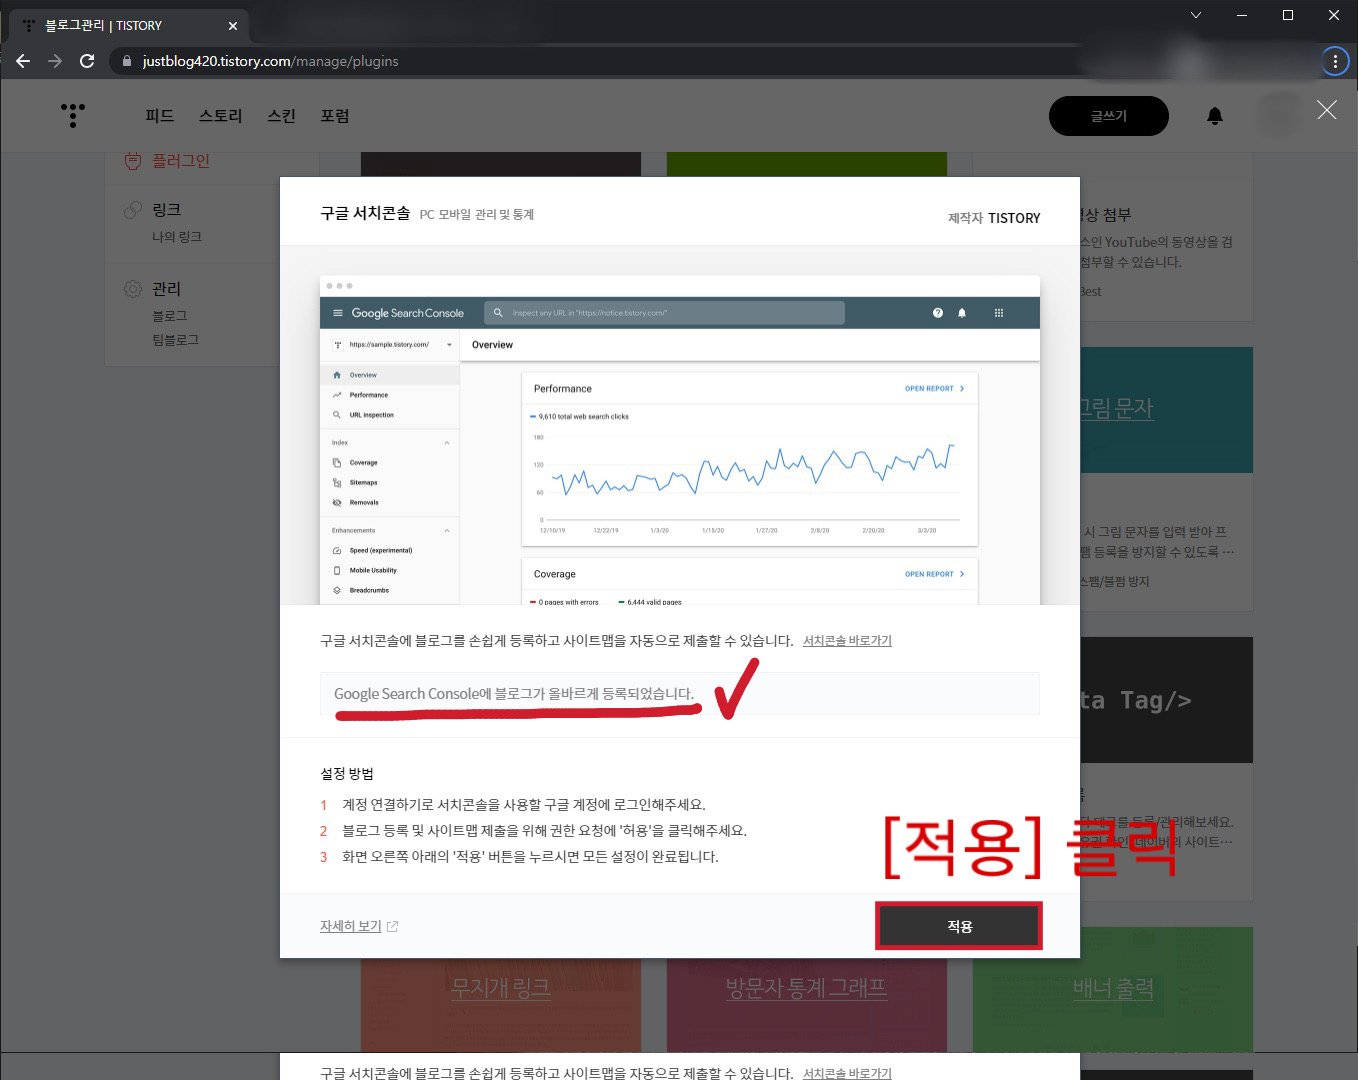1358x1080 pixels.
Task: Click the 플러그인 plug icon in the sidebar
Action: click(x=133, y=161)
